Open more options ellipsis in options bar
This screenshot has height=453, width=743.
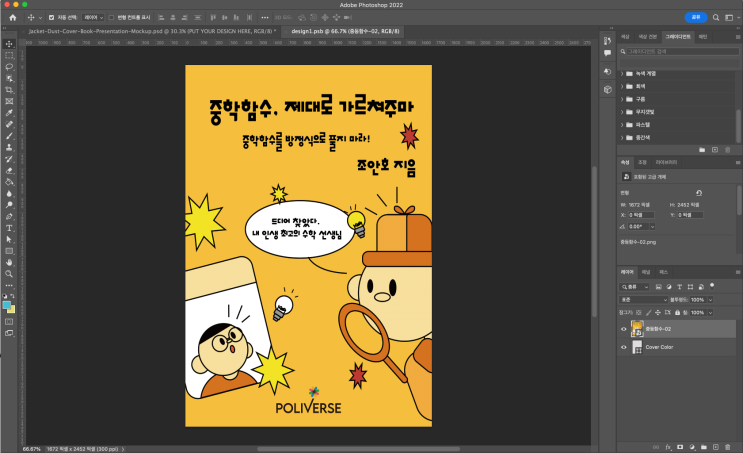(x=264, y=18)
